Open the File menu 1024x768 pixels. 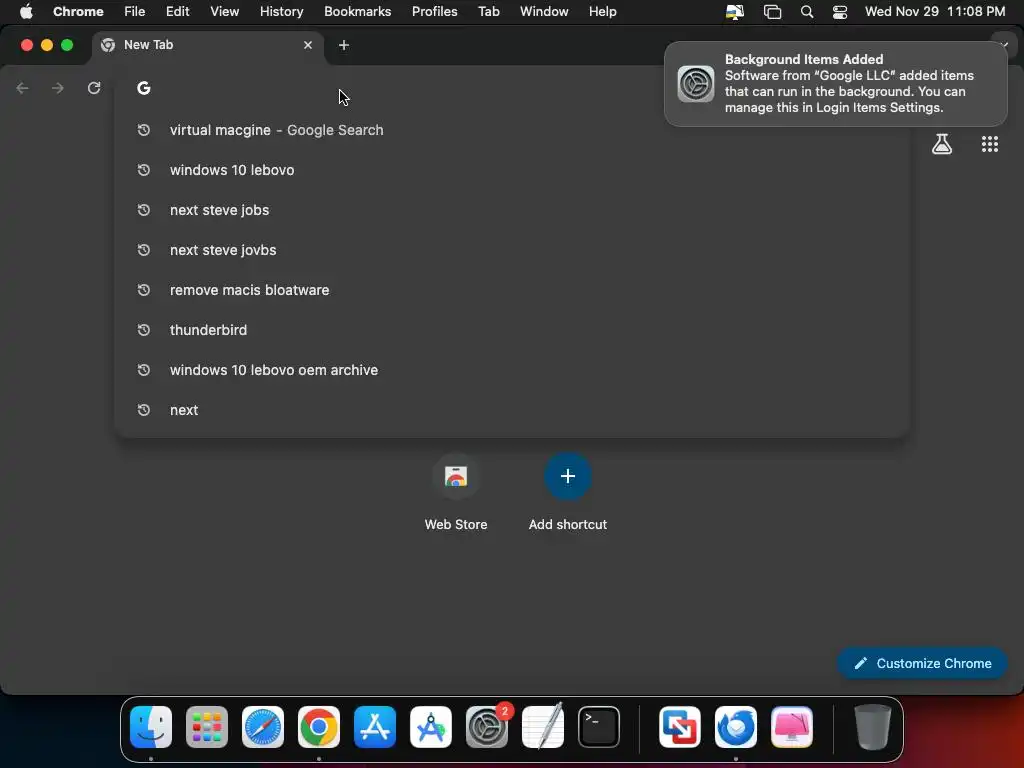click(135, 12)
